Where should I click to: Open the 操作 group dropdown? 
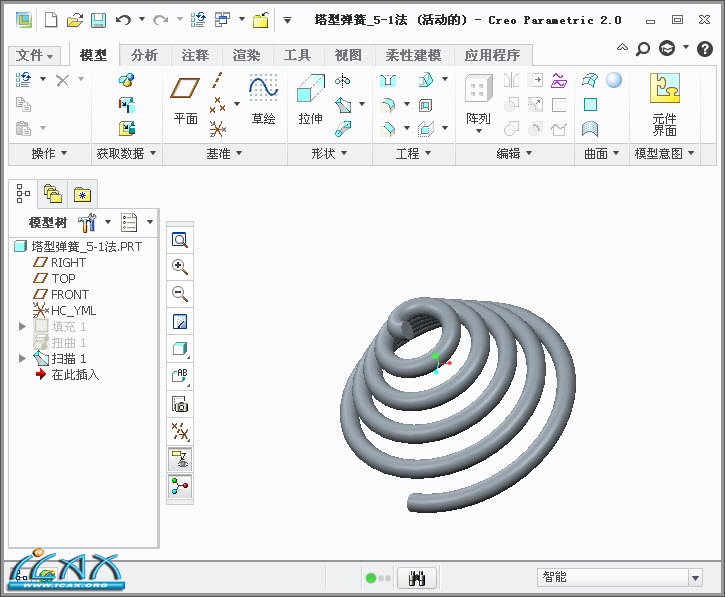coord(49,154)
